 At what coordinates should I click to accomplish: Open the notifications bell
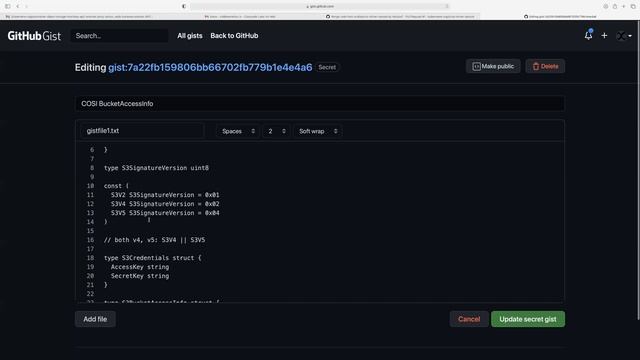(x=588, y=36)
